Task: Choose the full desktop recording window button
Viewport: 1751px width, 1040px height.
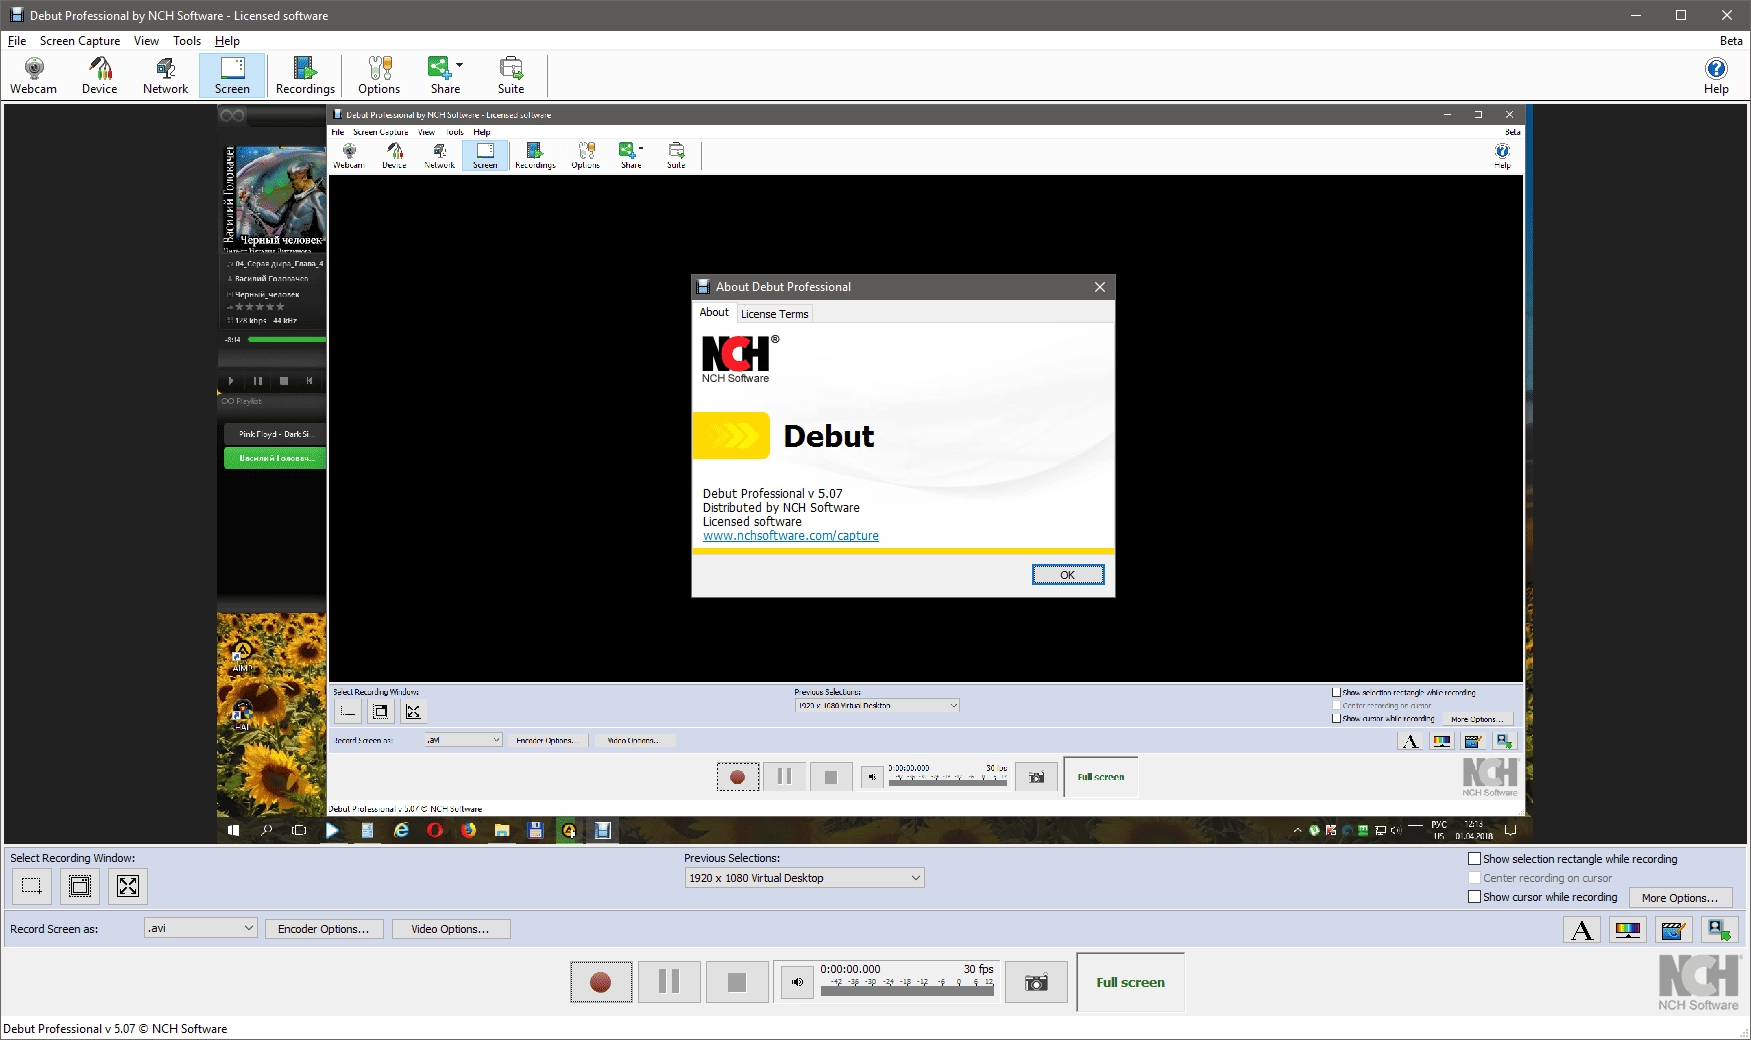Action: tap(128, 886)
